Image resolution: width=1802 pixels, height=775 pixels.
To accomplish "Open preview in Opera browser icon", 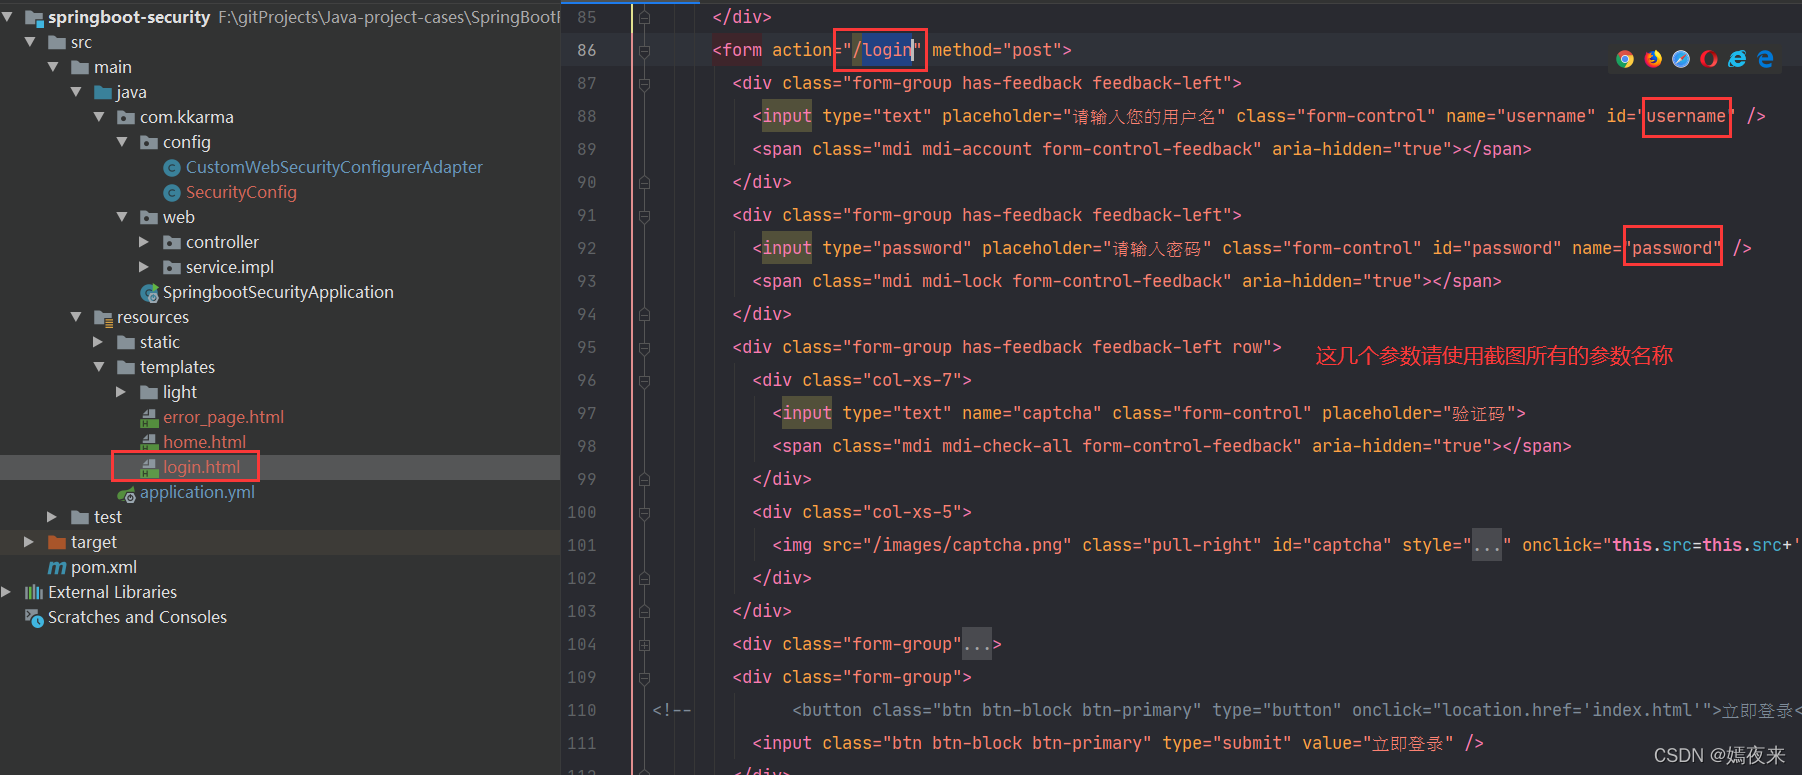I will 1709,59.
